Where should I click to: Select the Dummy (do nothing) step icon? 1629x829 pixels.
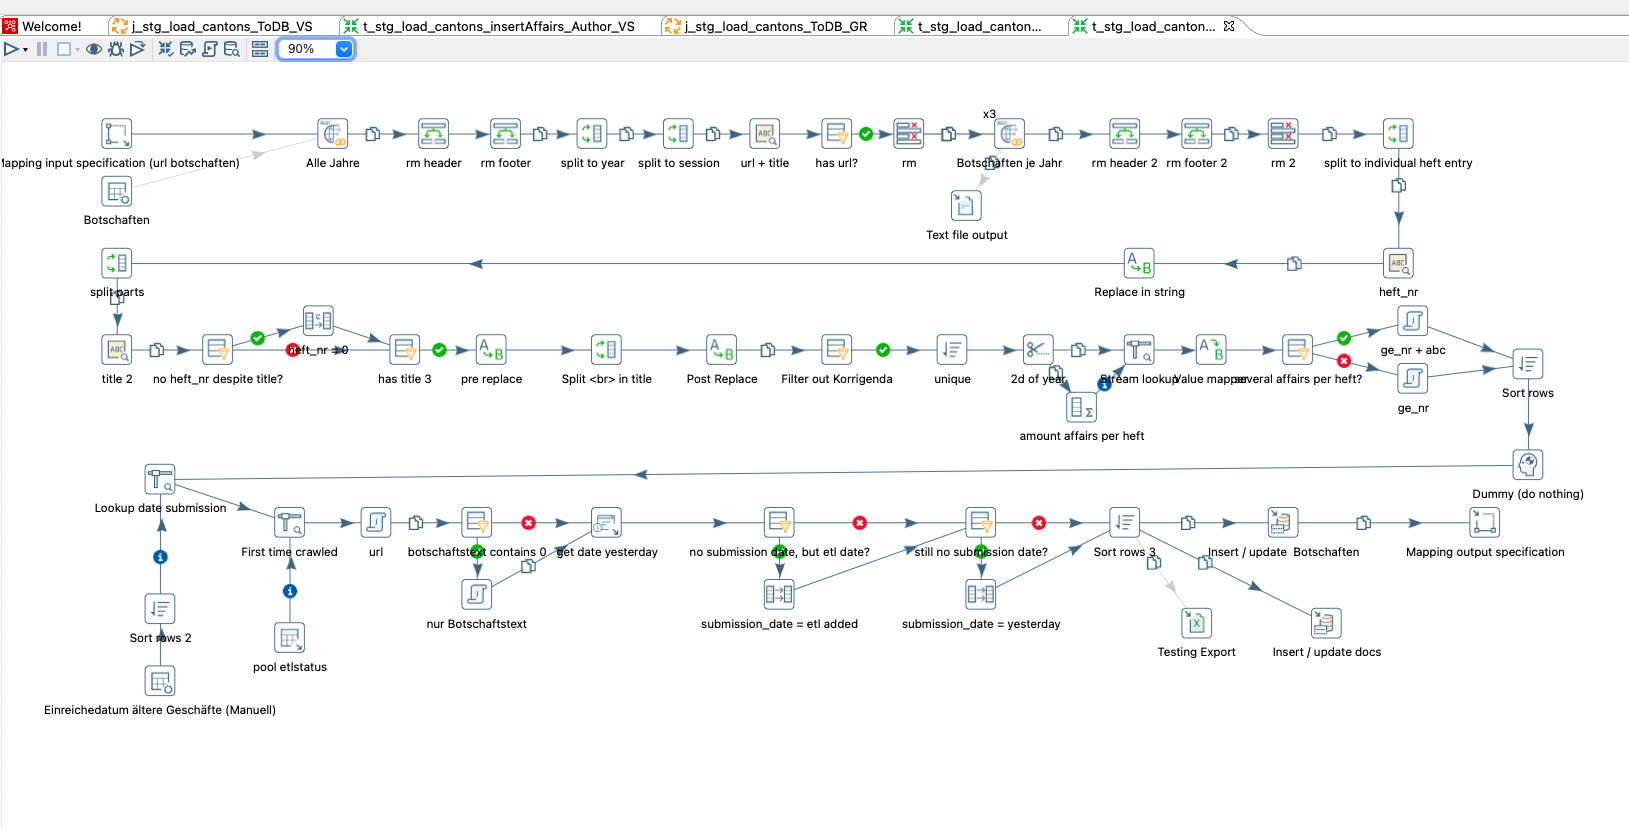1527,465
